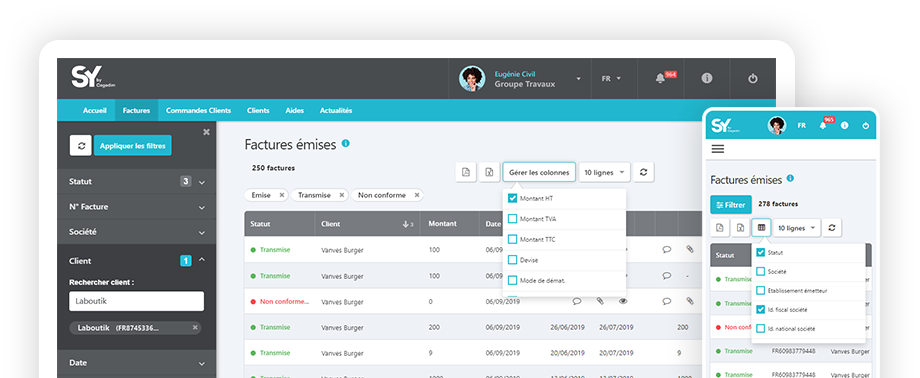
Task: Click the info icon in top header
Action: pos(707,78)
